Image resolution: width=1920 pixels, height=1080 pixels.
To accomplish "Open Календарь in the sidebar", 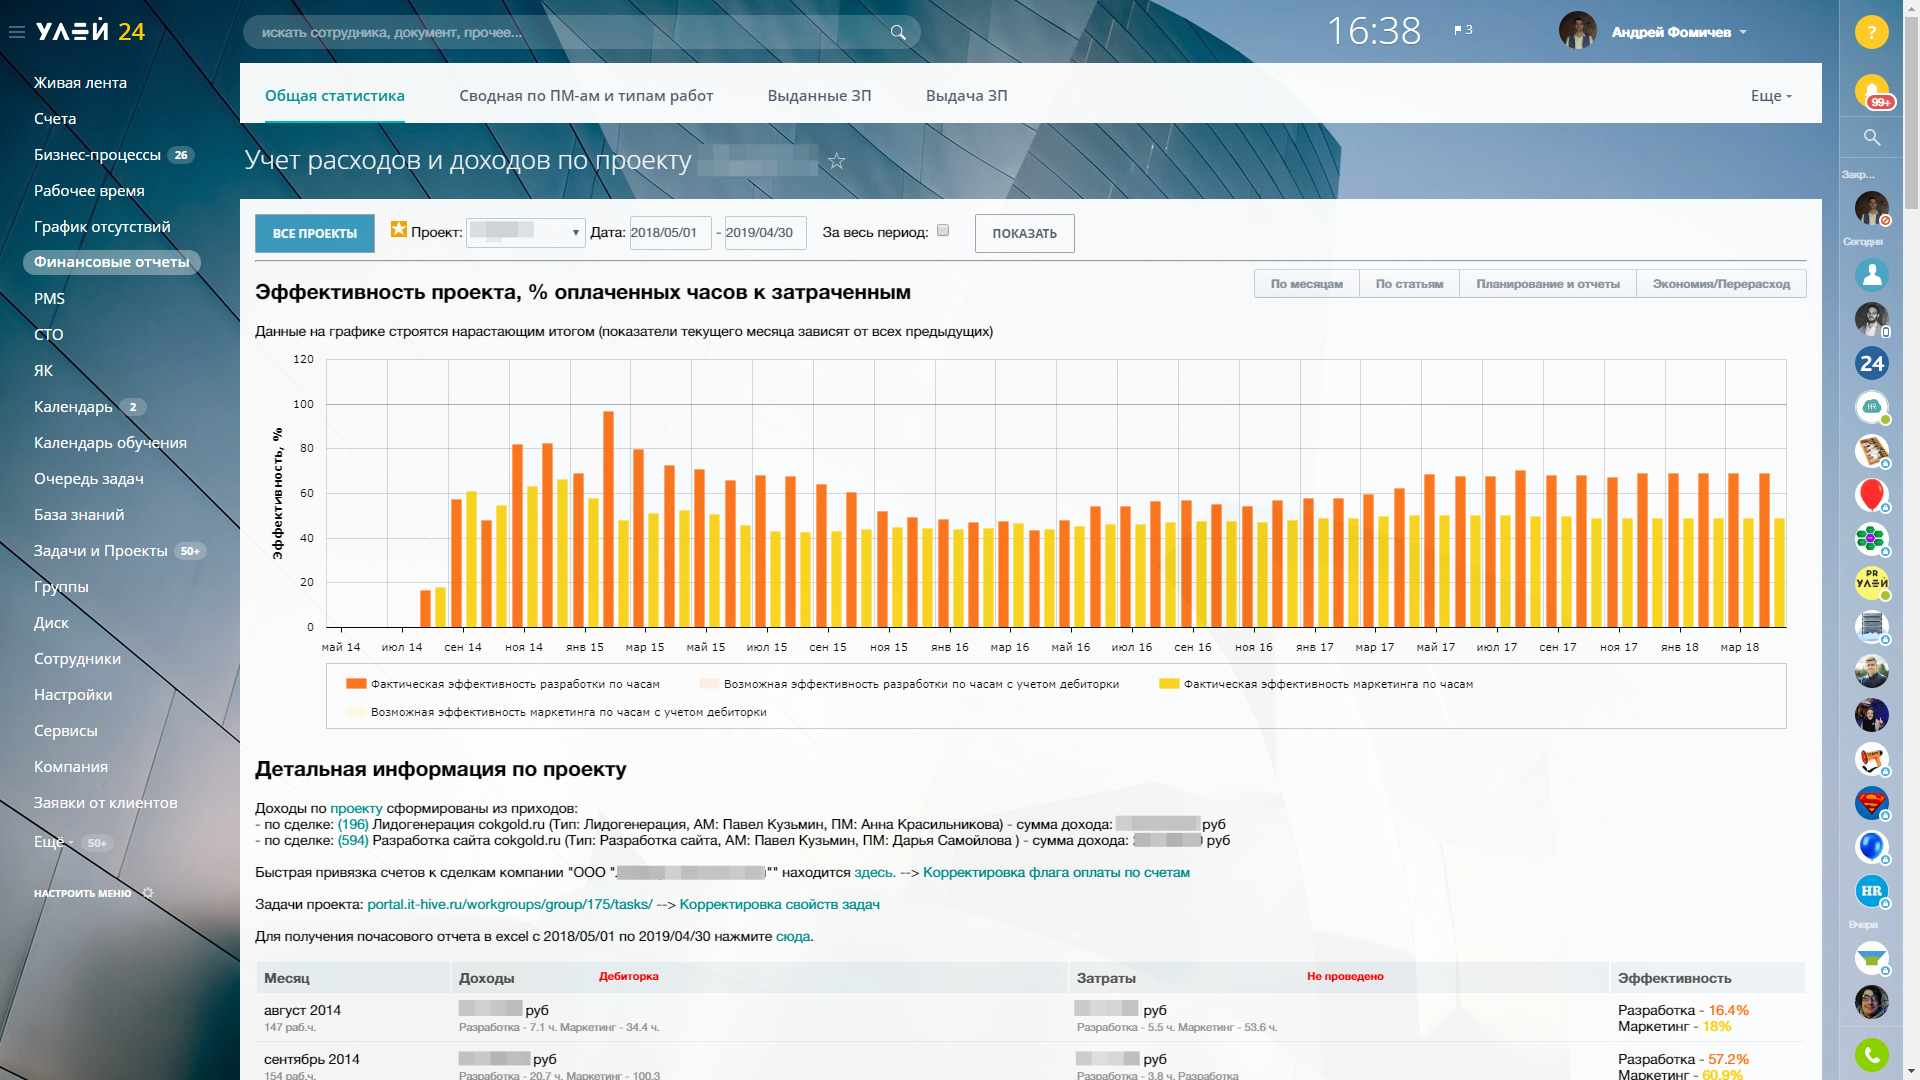I will click(x=73, y=407).
